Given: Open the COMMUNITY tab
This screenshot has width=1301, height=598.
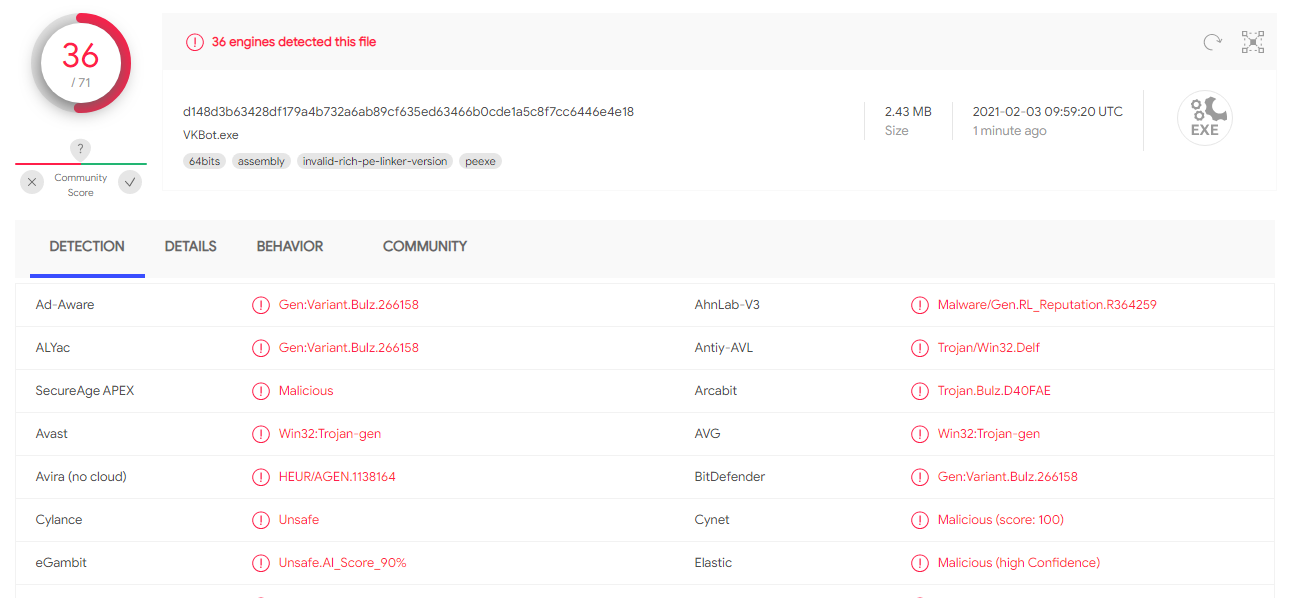Looking at the screenshot, I should (x=425, y=246).
